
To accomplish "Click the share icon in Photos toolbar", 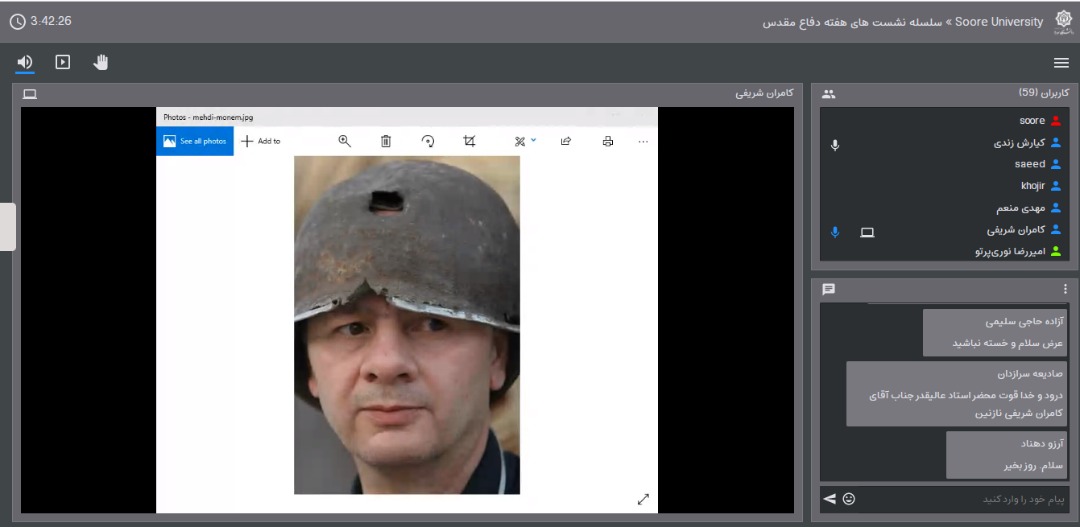I will pyautogui.click(x=565, y=141).
